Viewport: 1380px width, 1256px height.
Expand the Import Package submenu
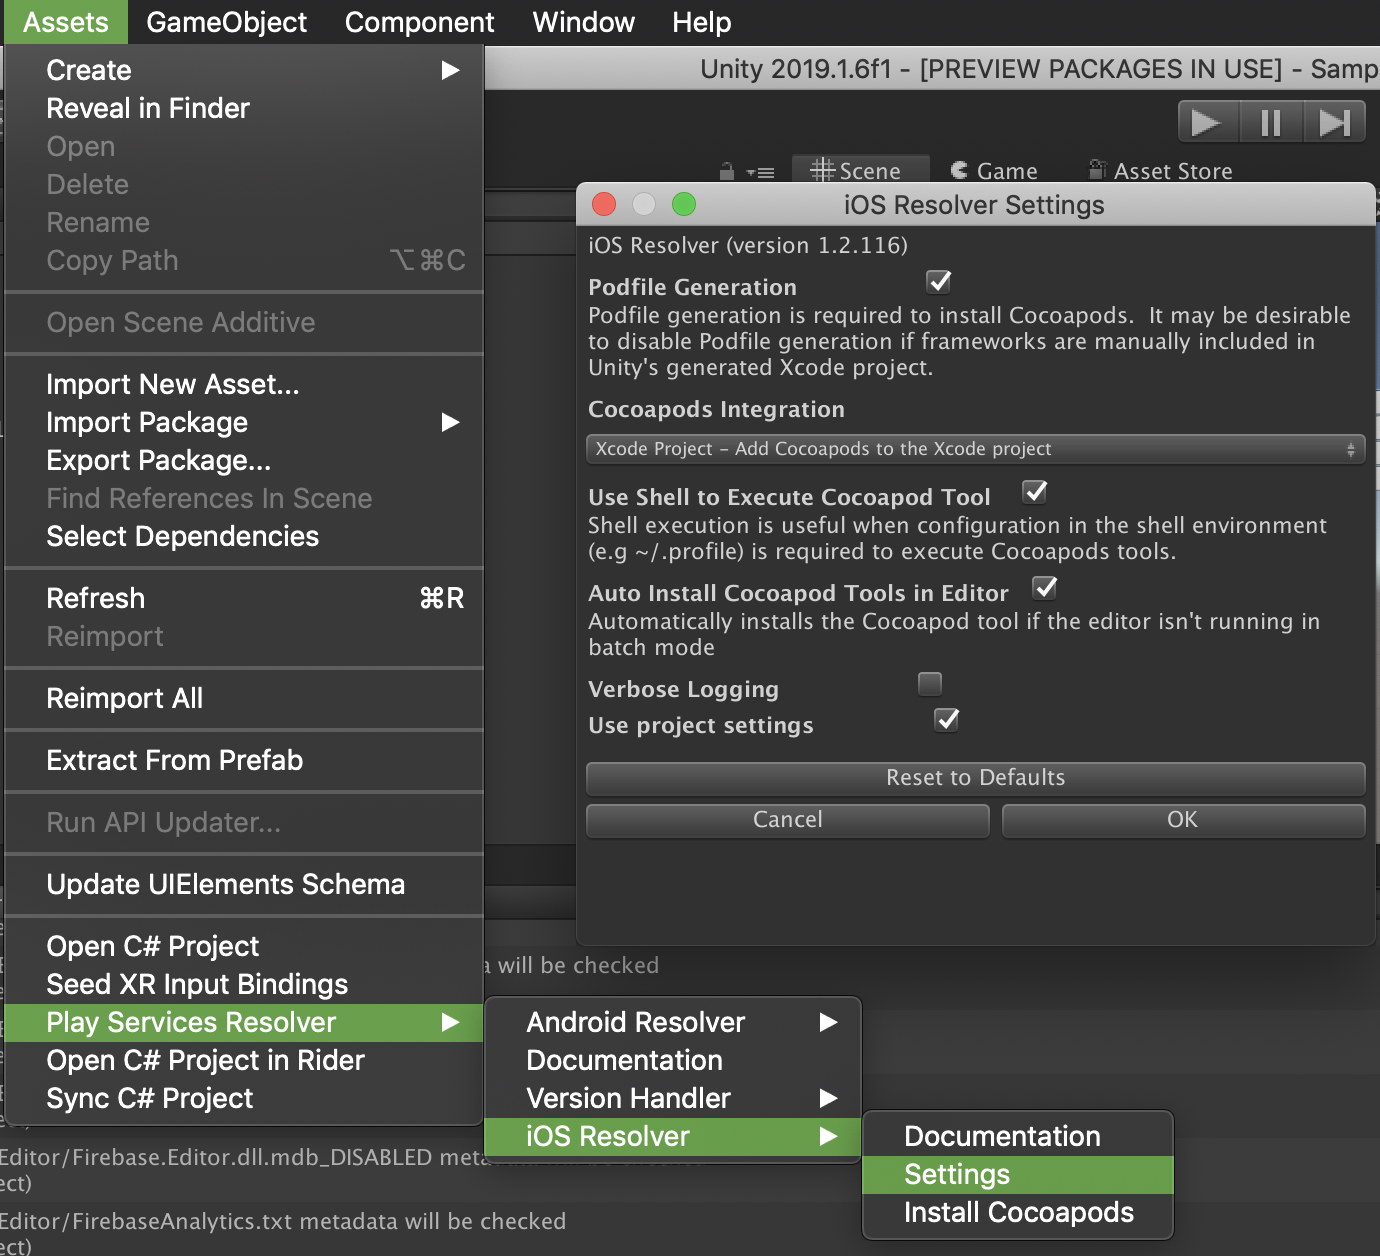click(x=244, y=422)
